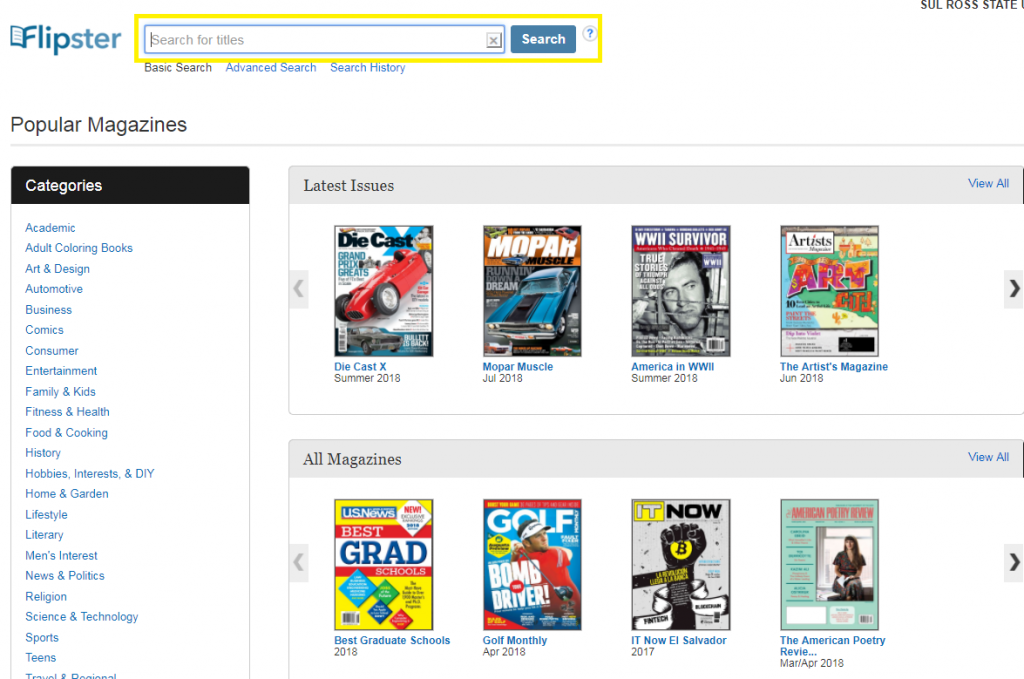Browse the Entertainment category

coord(61,371)
